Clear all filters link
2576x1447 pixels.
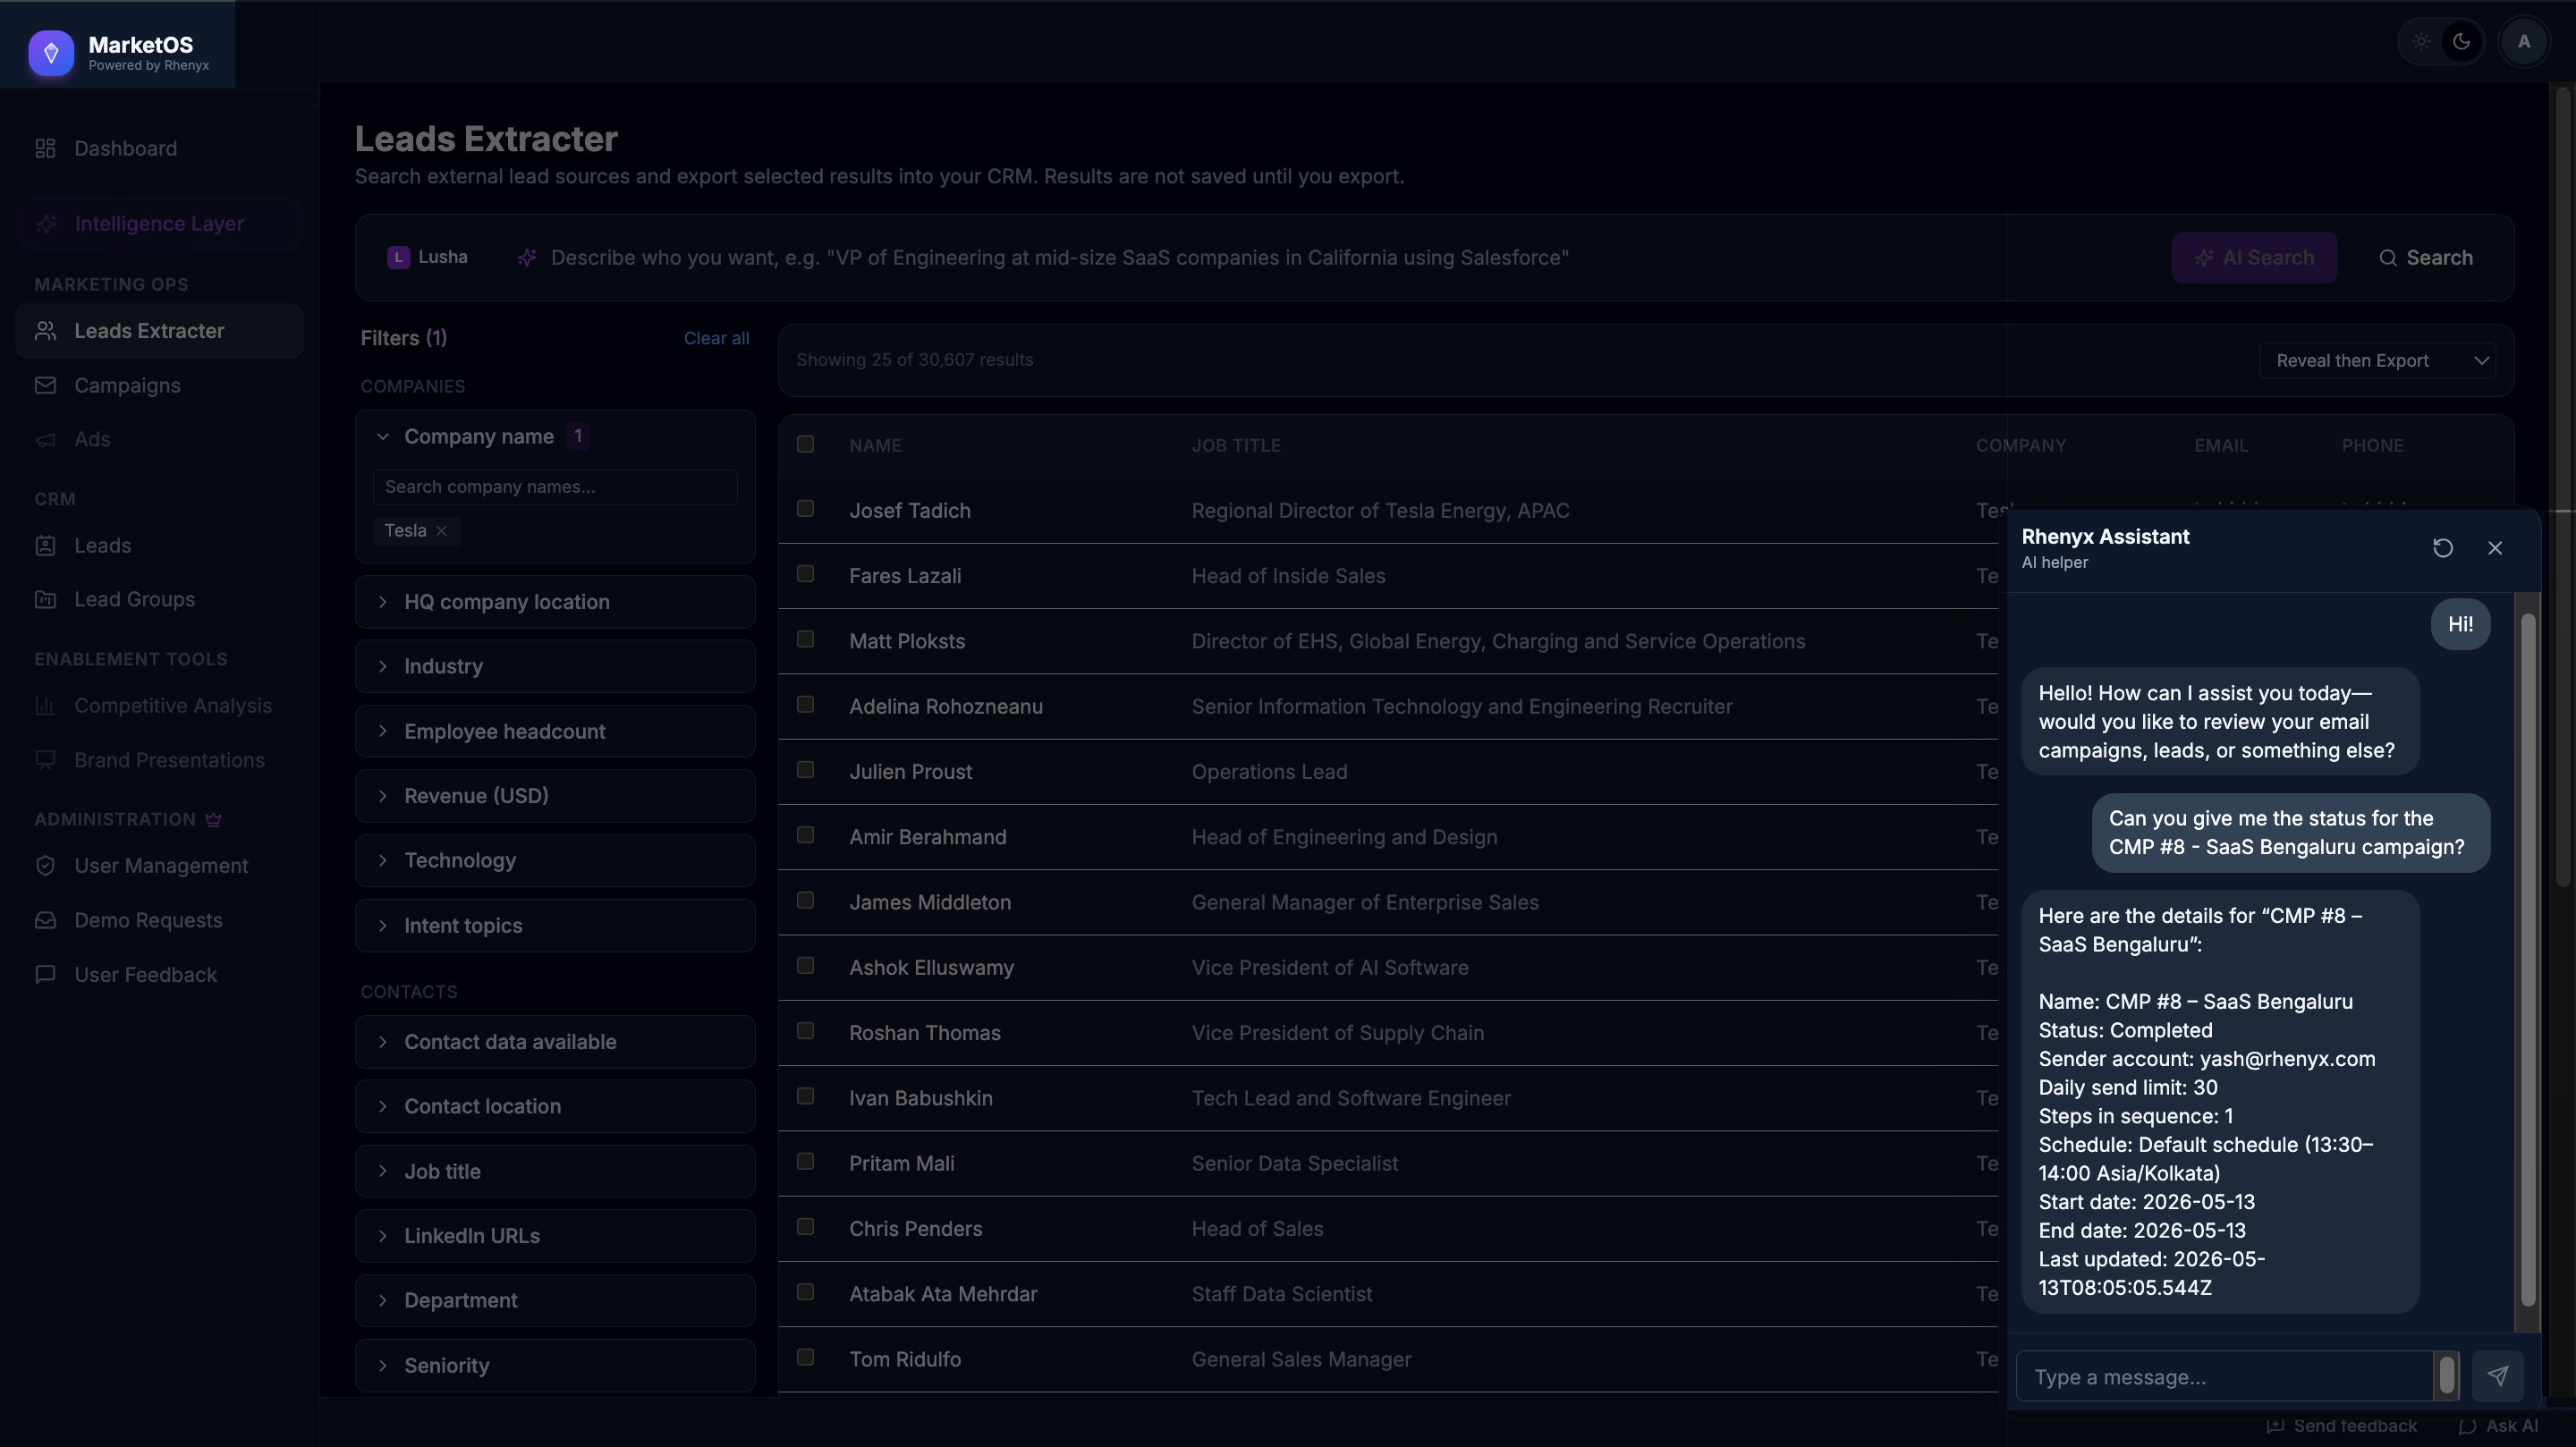point(716,338)
